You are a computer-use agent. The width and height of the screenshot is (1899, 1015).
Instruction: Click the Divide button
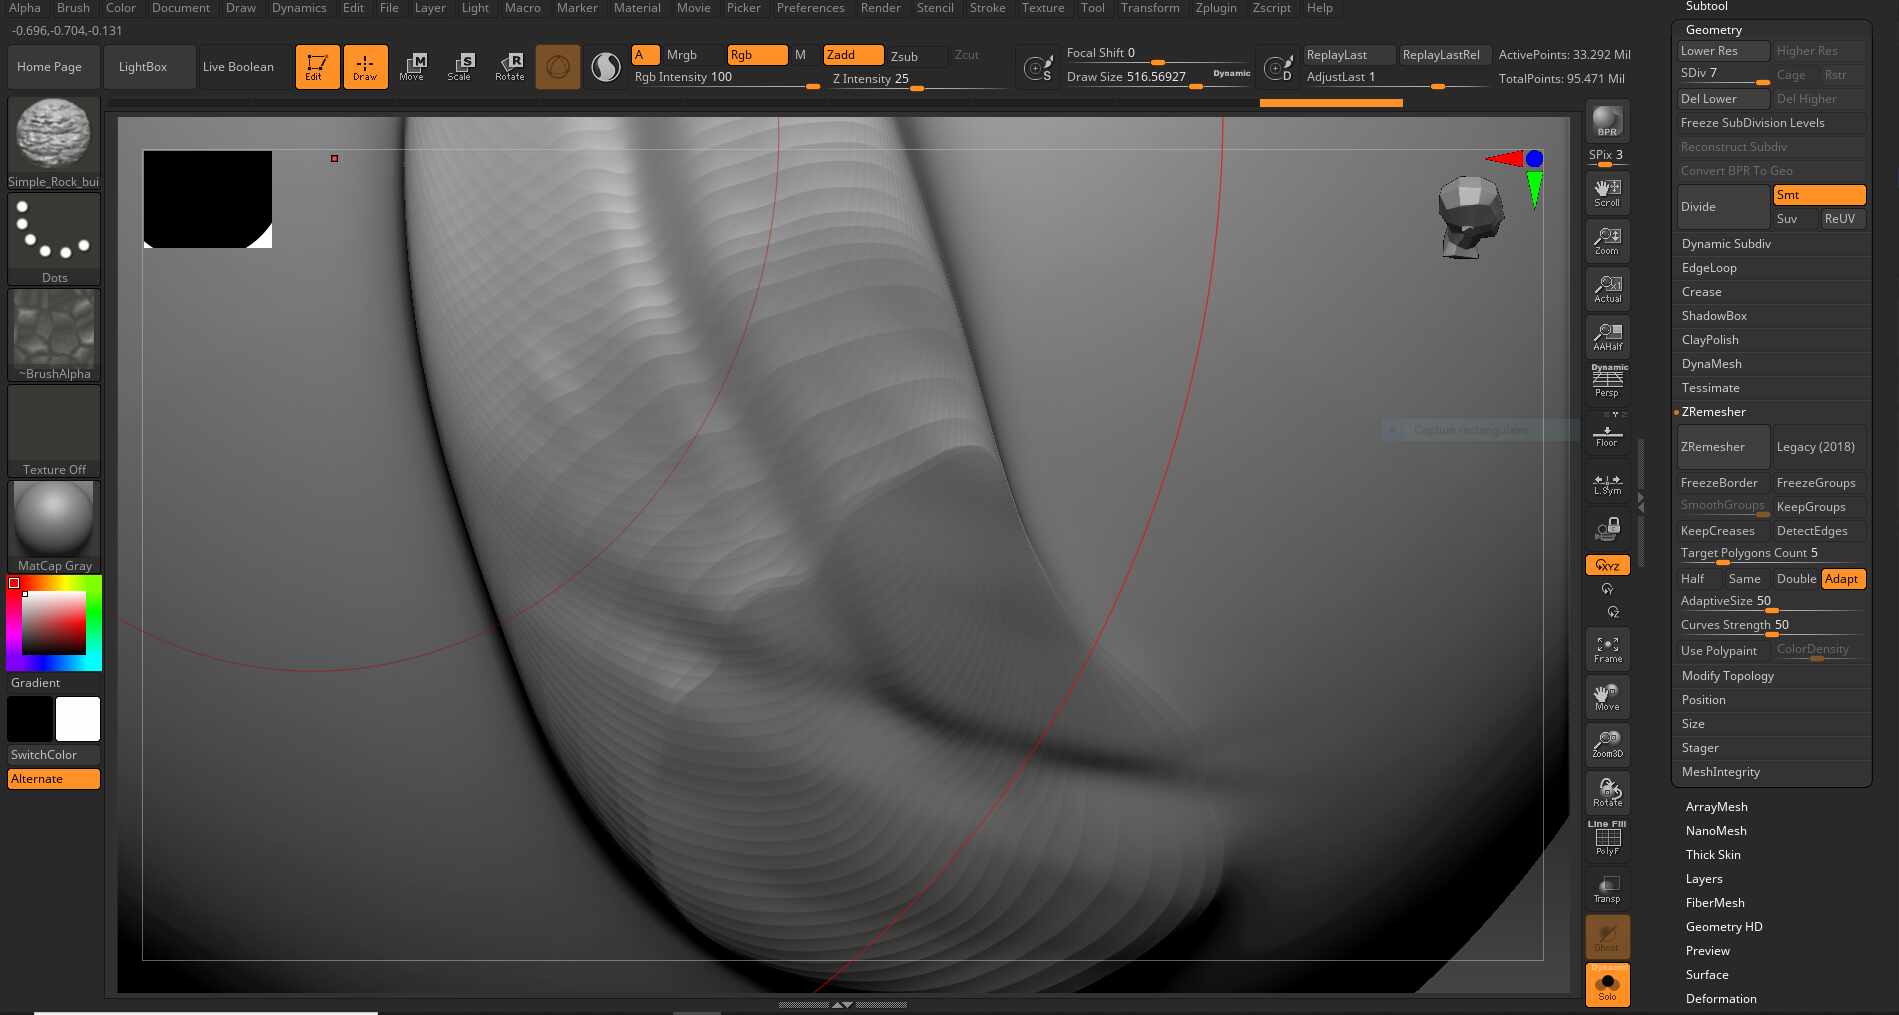[1722, 207]
